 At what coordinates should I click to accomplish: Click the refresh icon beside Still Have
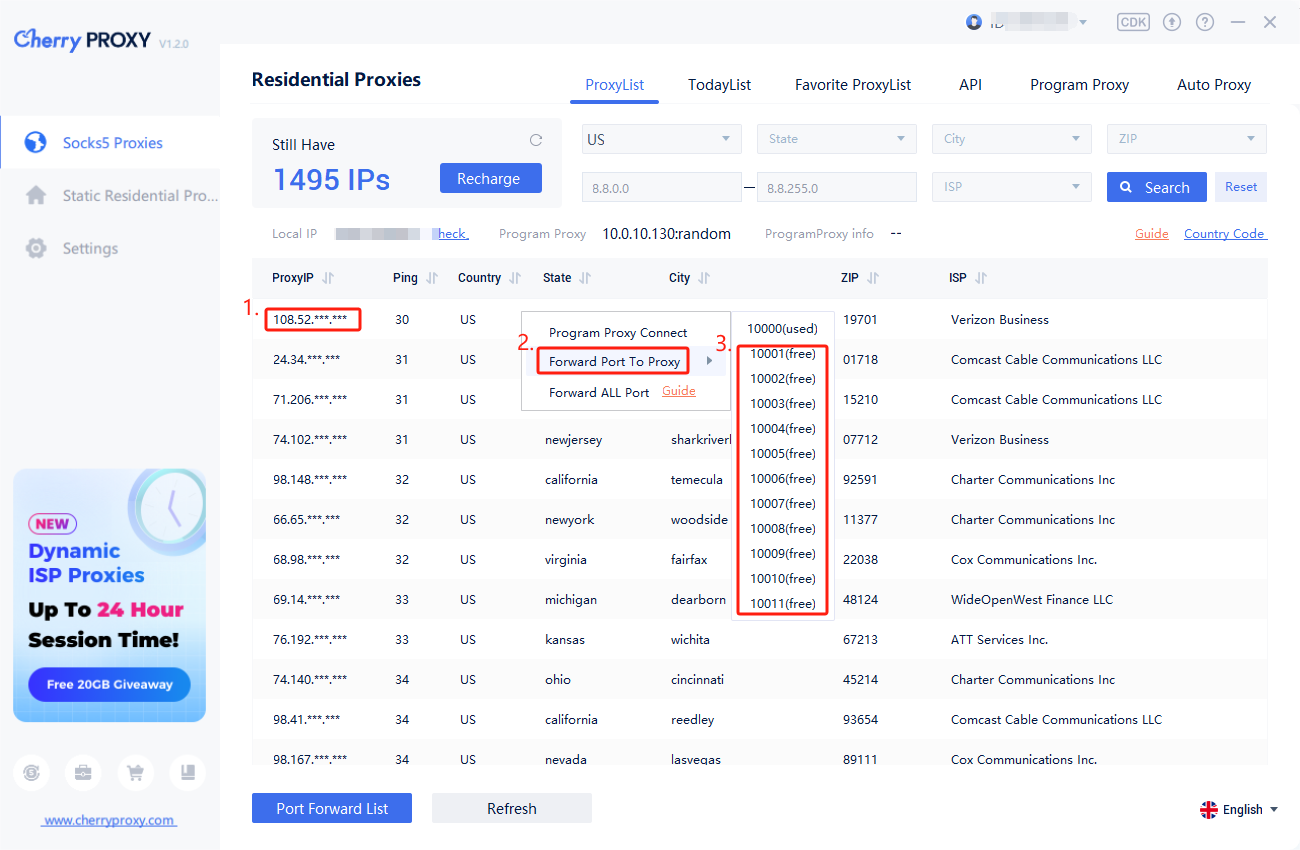[x=535, y=141]
